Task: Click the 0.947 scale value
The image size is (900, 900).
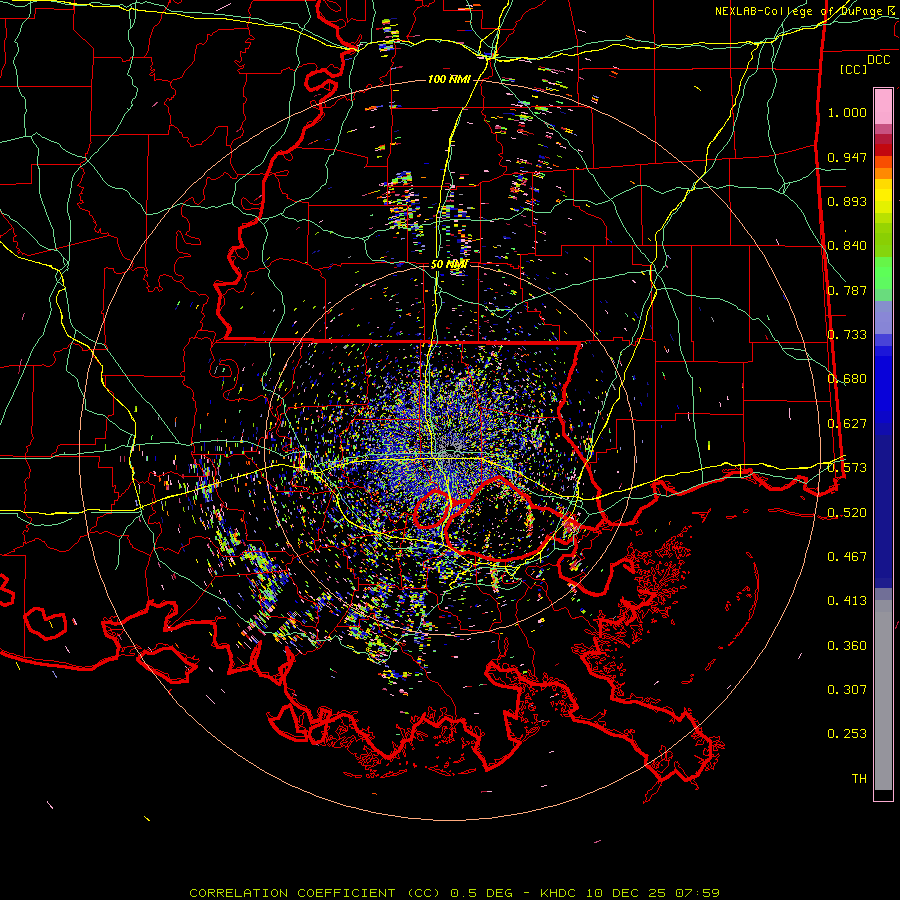Action: 847,157
